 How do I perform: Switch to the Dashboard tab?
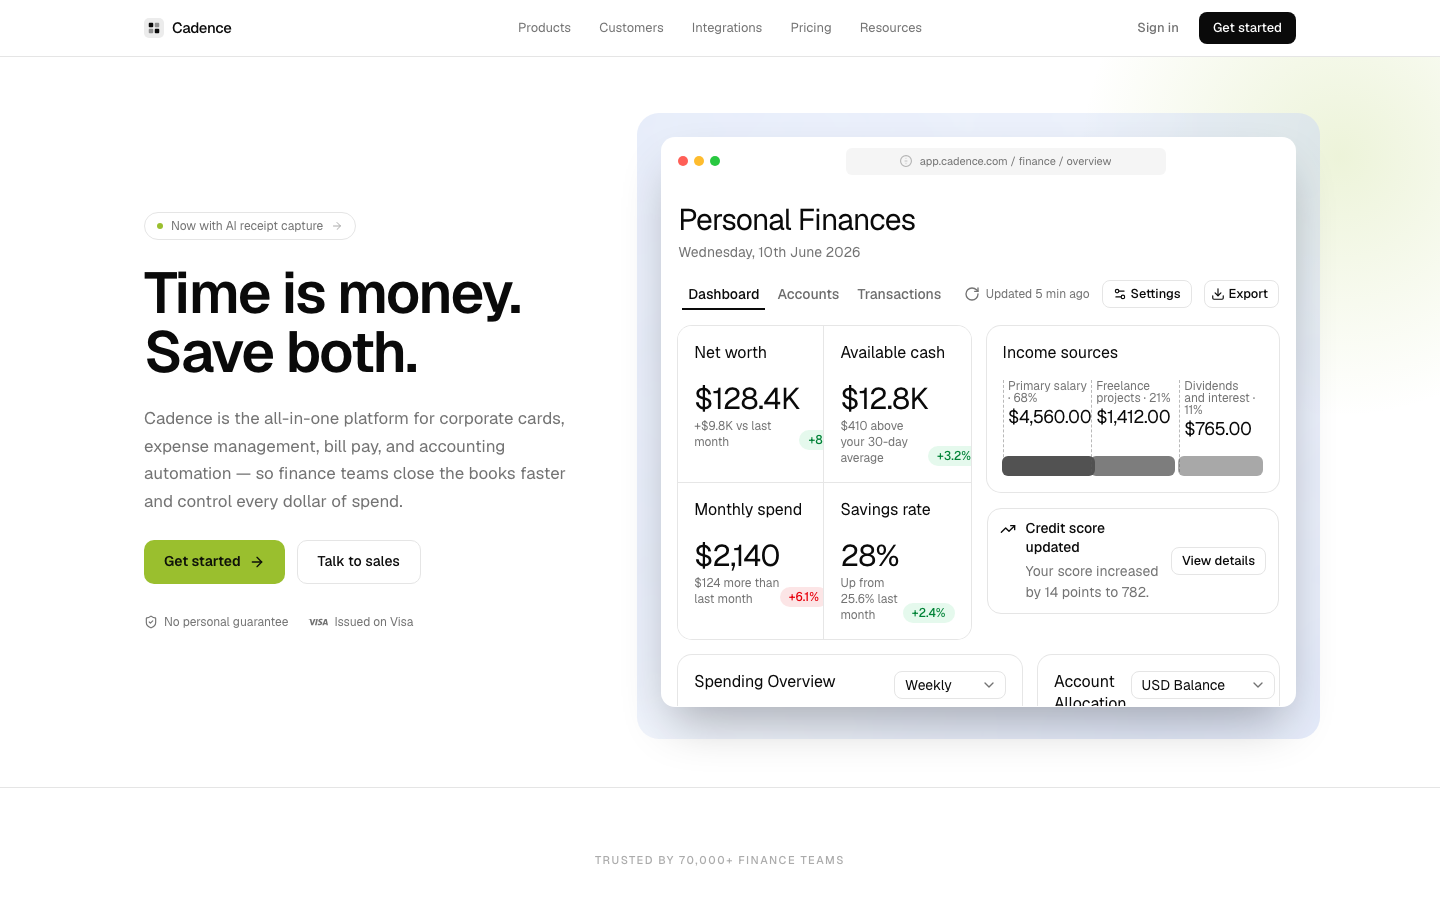click(x=724, y=294)
